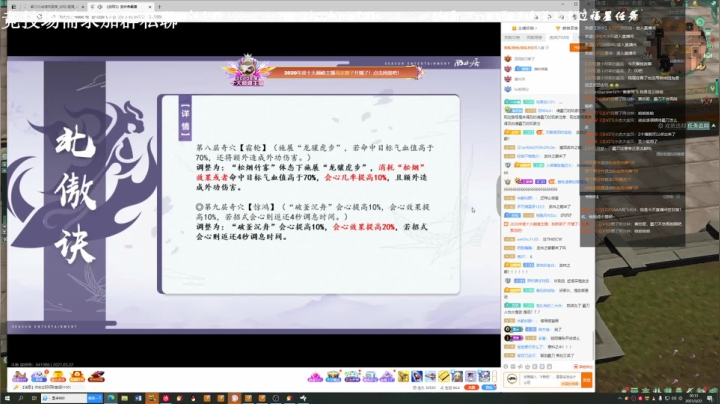The image size is (720, 404).
Task: Click the pink round gift icon left of the blue tent icon
Action: click(315, 377)
